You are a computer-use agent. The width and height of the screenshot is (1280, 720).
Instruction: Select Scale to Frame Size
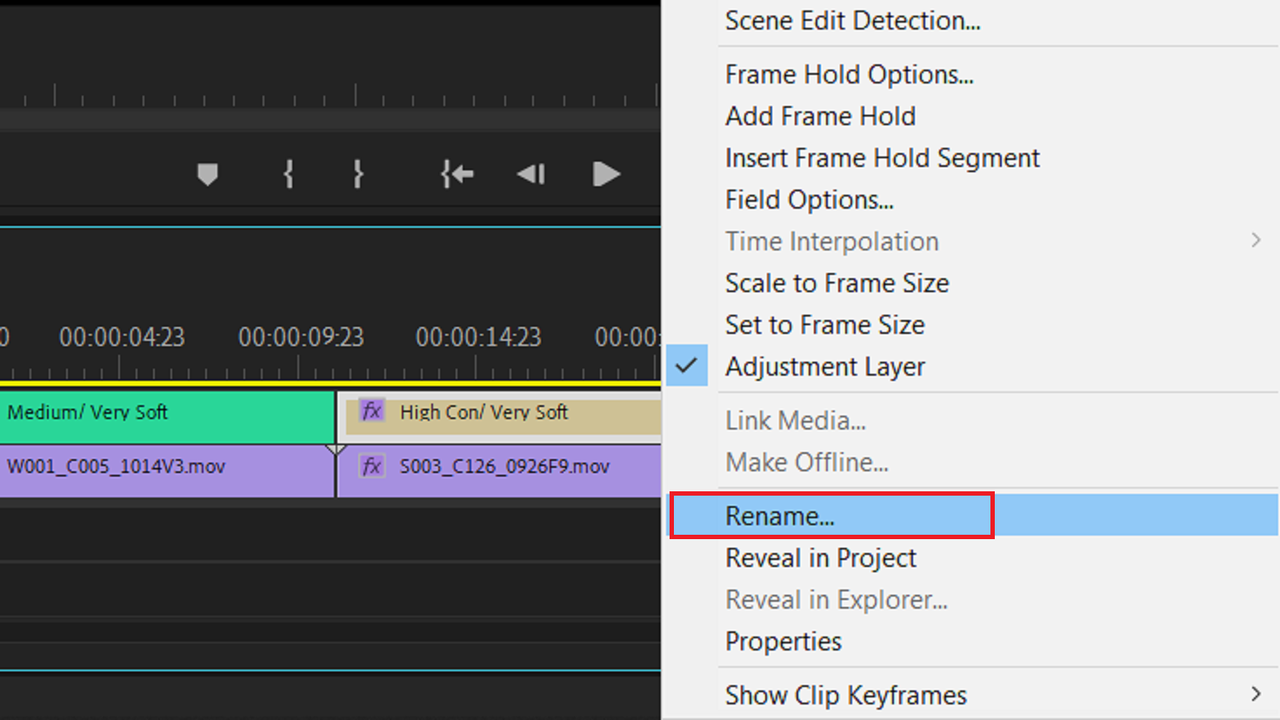click(837, 283)
